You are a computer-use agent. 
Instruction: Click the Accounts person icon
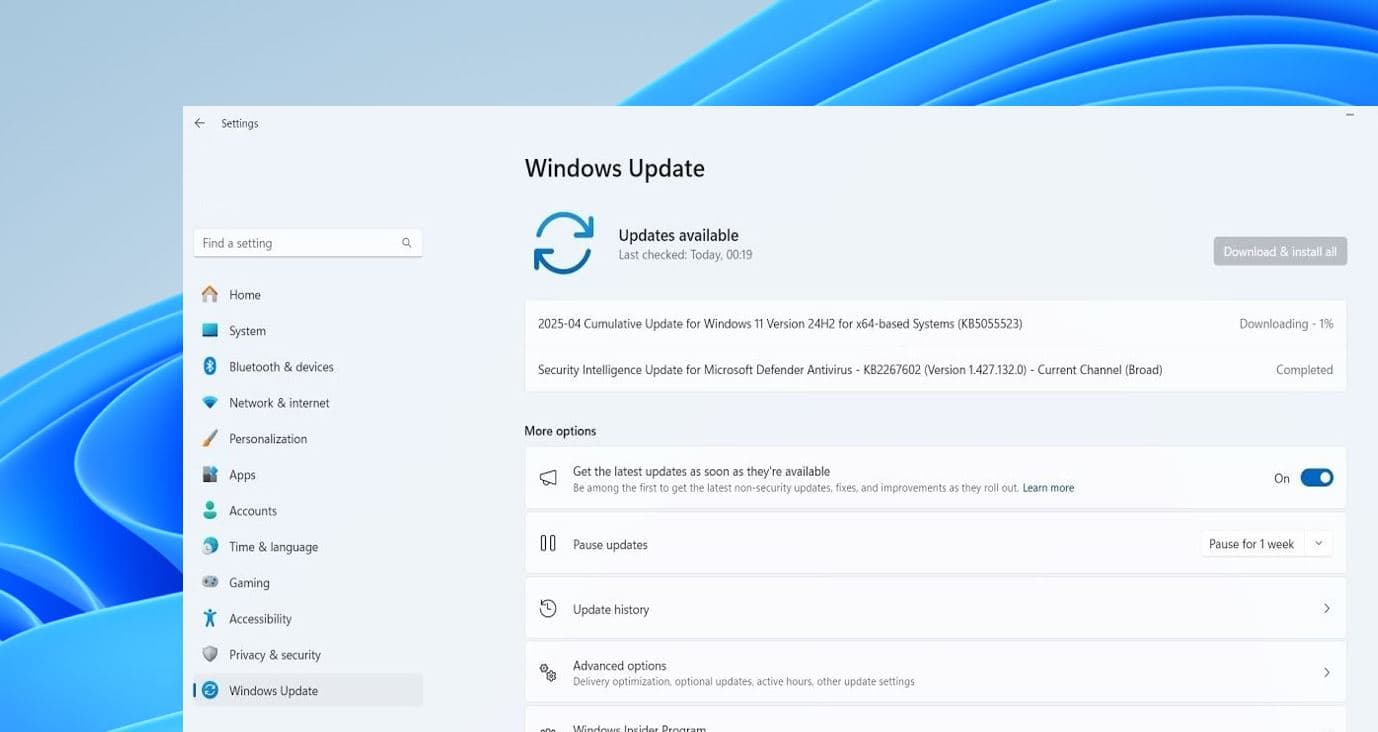coord(210,510)
